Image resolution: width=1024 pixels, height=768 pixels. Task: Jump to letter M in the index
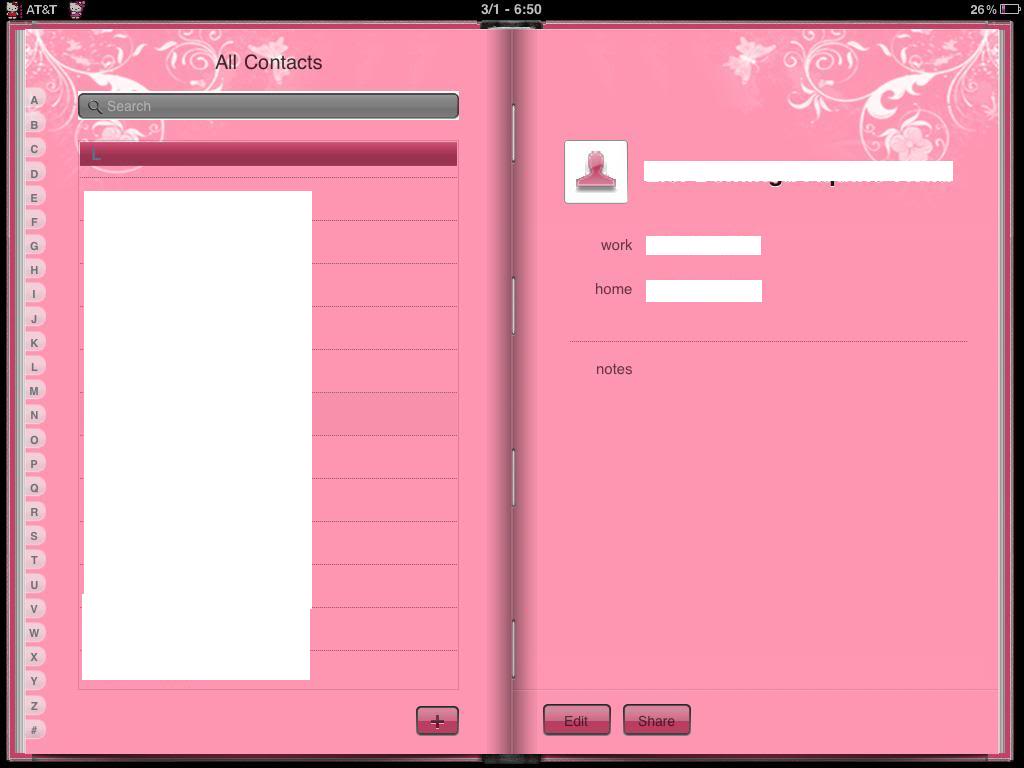click(x=34, y=391)
